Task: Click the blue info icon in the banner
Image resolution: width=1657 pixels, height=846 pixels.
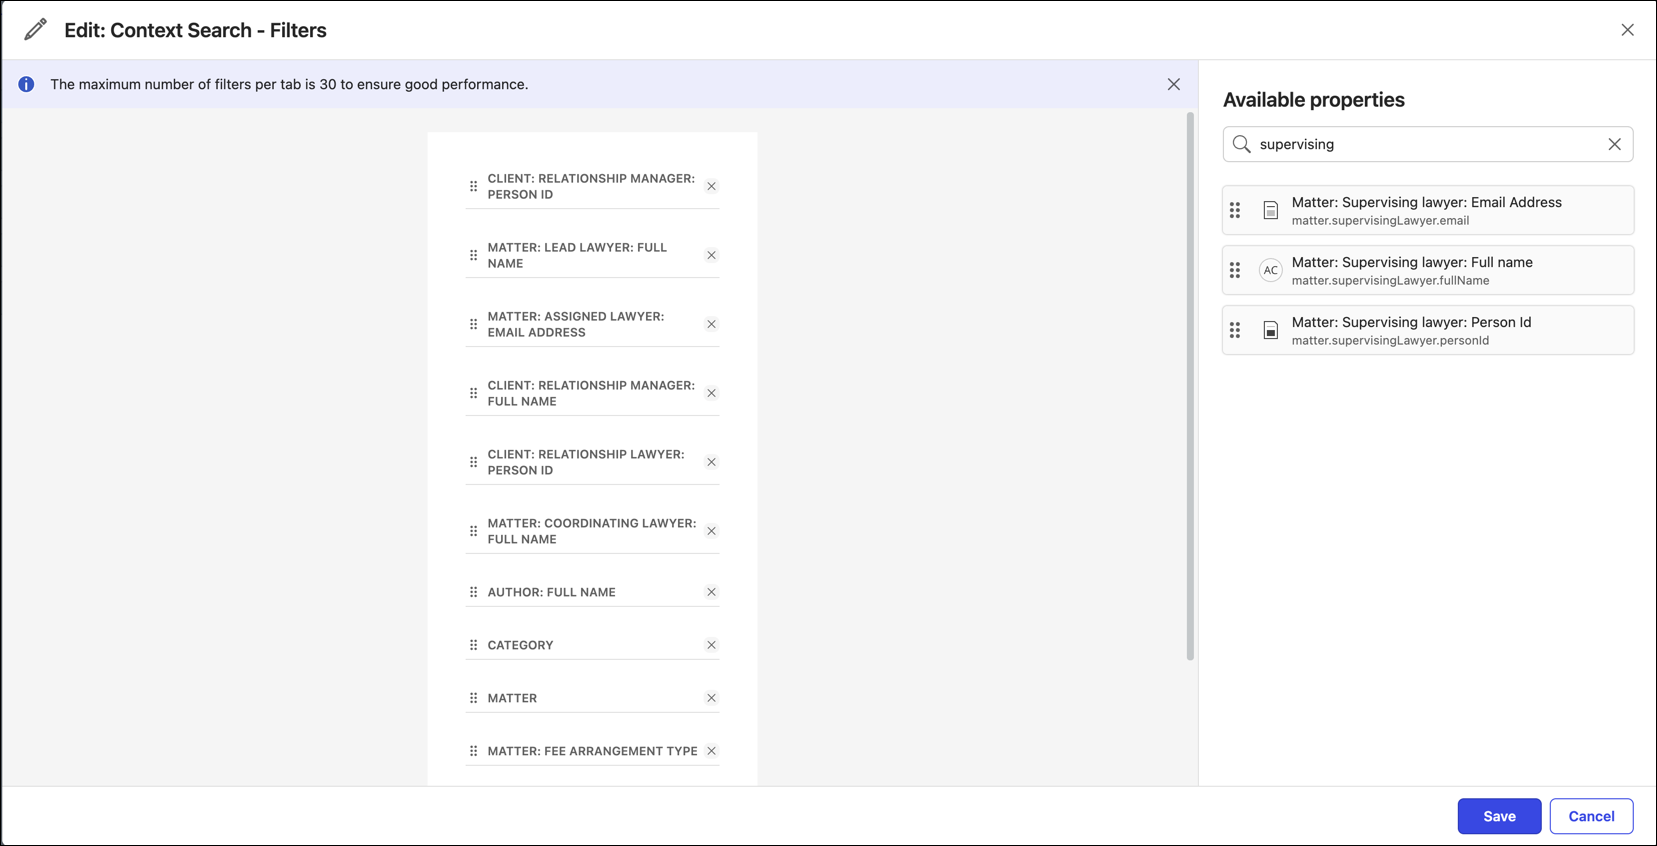Action: tap(26, 84)
